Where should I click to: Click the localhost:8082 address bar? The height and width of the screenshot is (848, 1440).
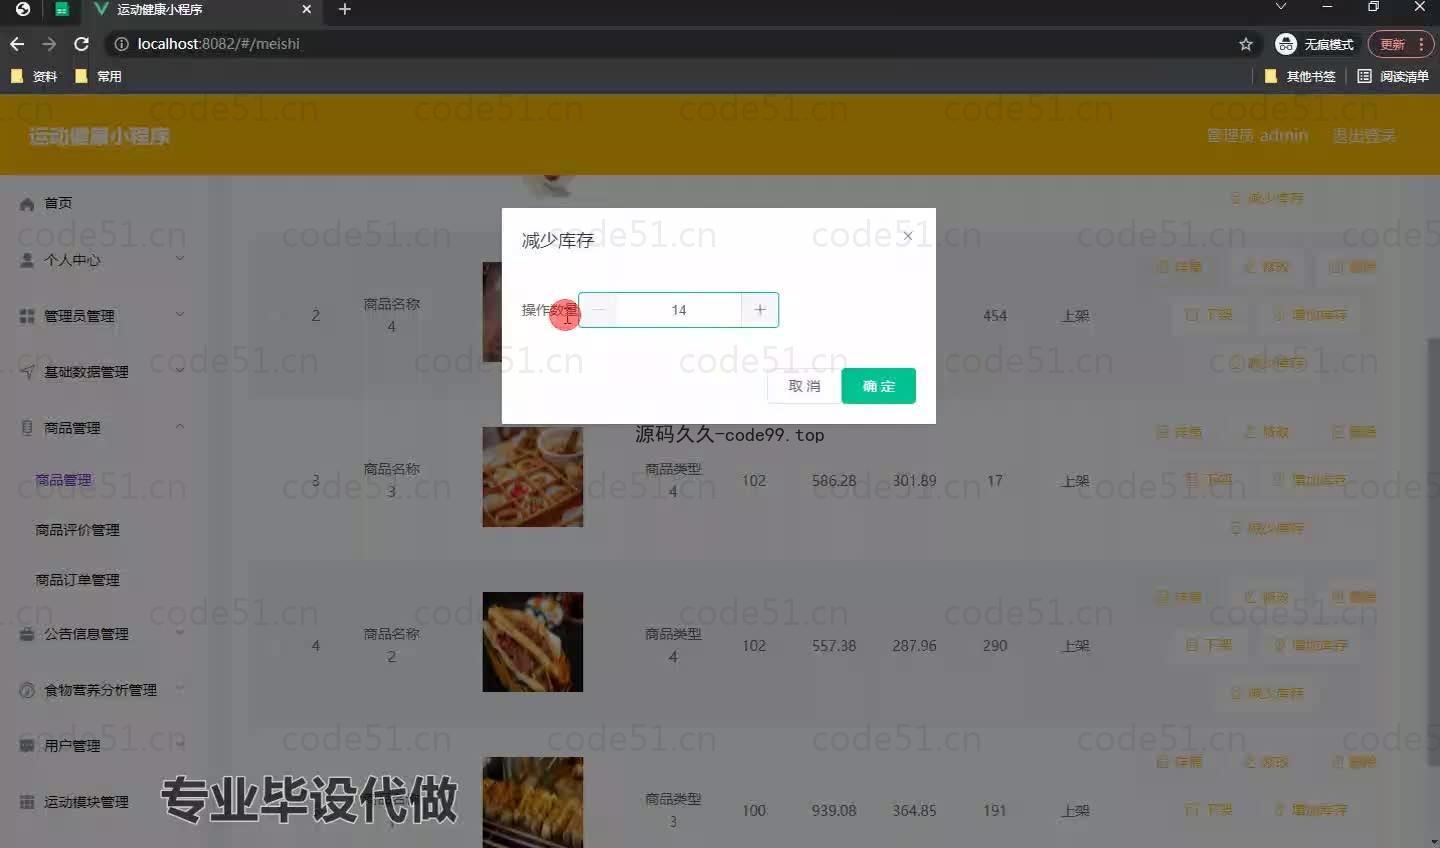click(680, 44)
